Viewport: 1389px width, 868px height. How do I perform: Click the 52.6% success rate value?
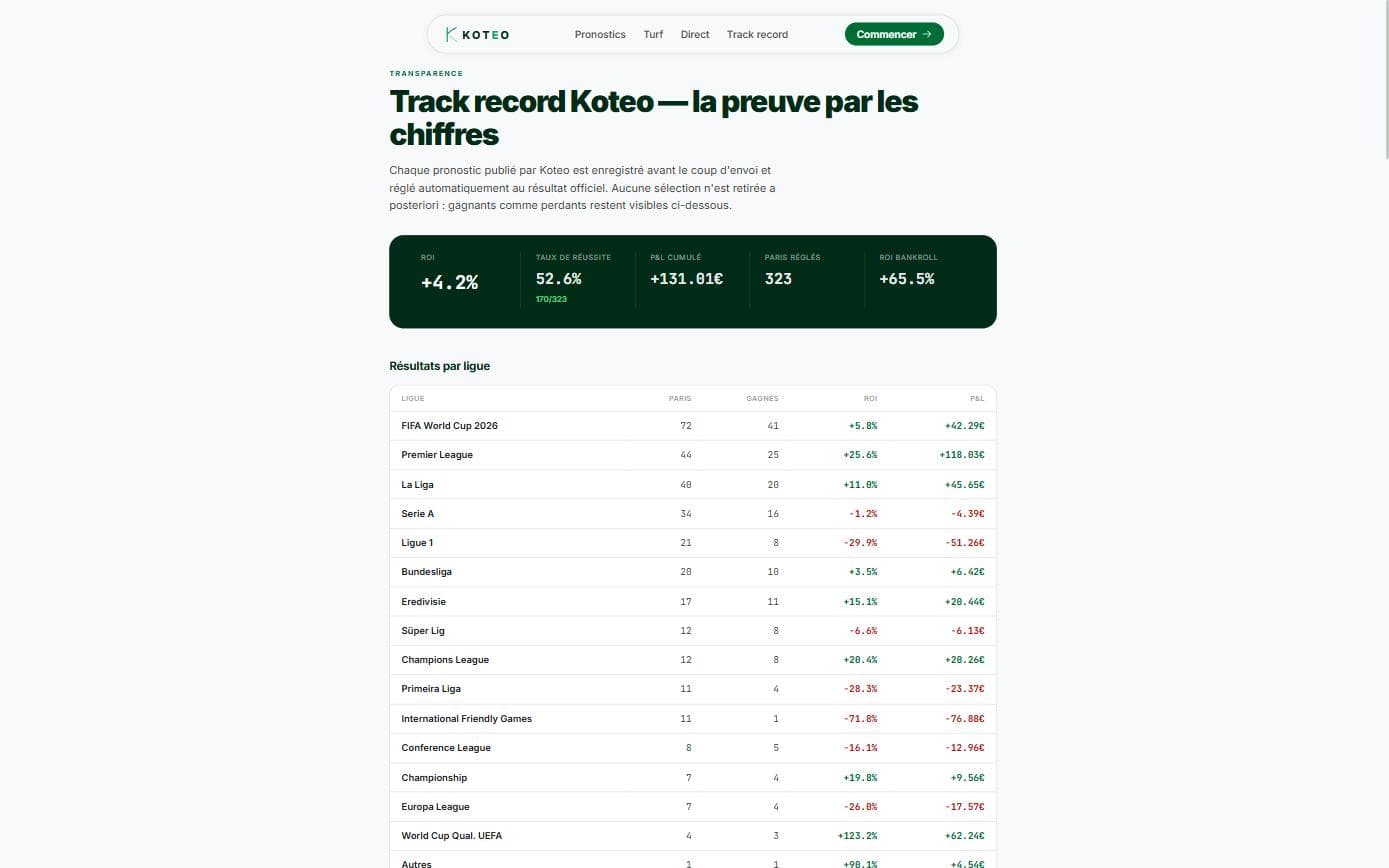558,279
